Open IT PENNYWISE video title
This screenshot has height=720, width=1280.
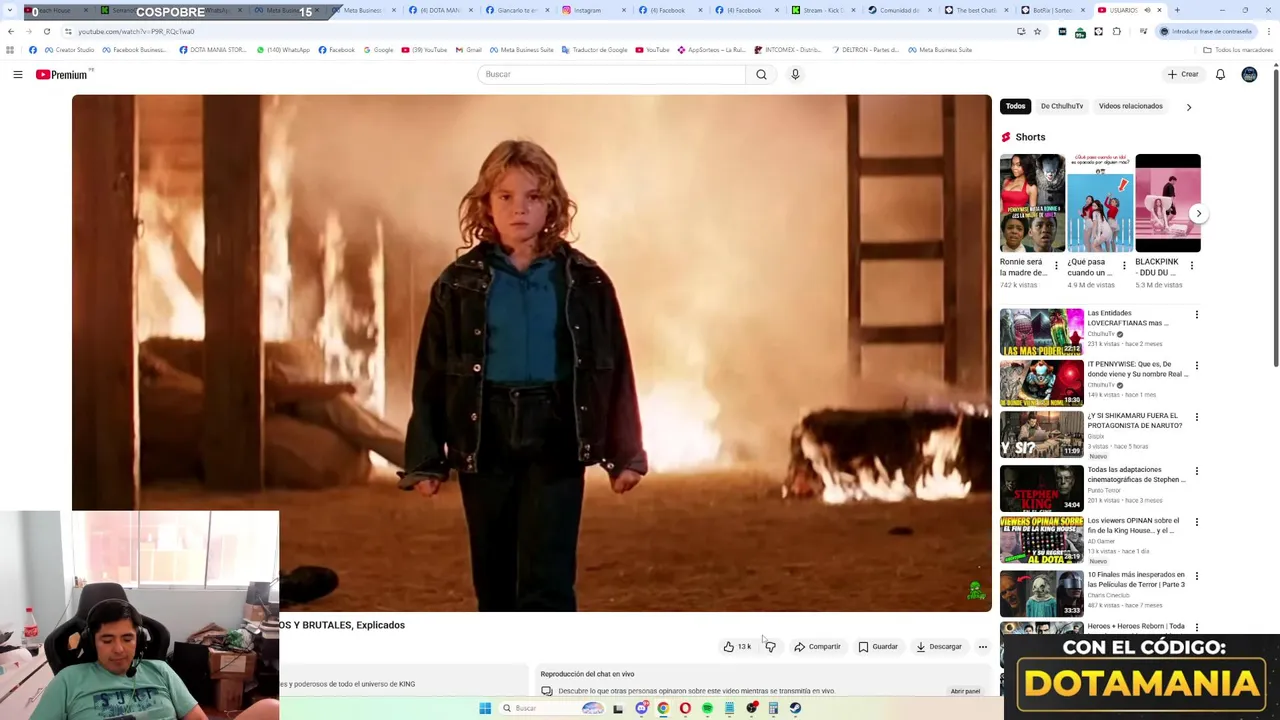[1138, 369]
